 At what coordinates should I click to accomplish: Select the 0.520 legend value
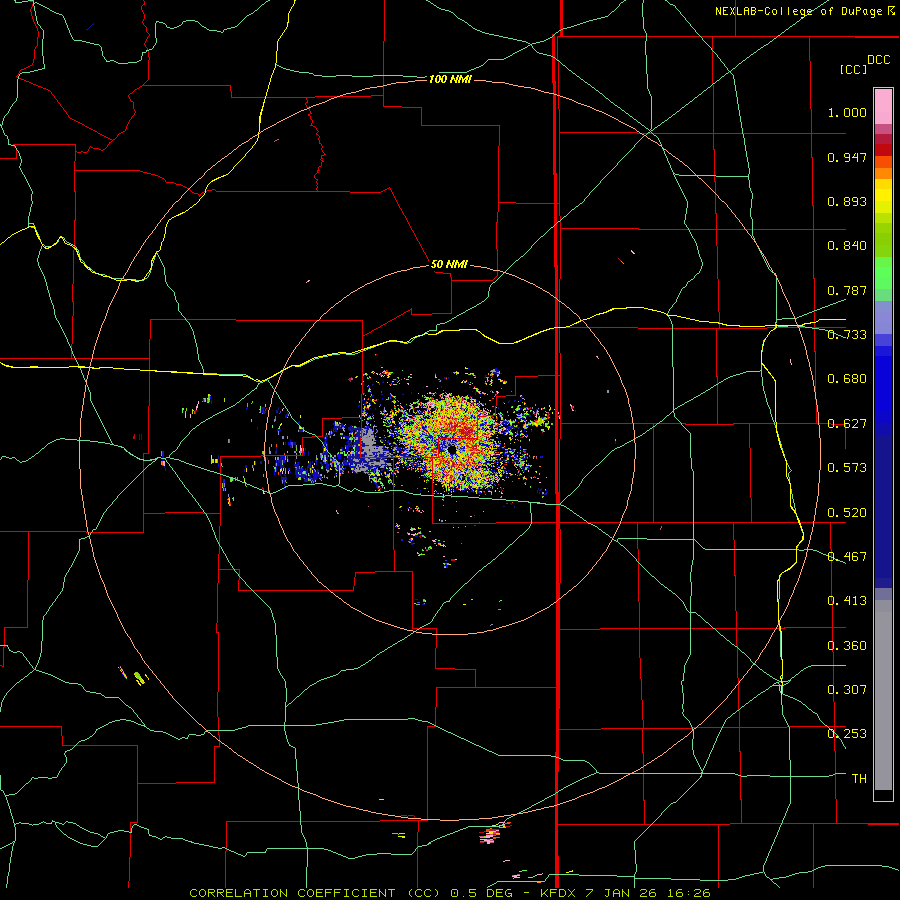pyautogui.click(x=847, y=513)
